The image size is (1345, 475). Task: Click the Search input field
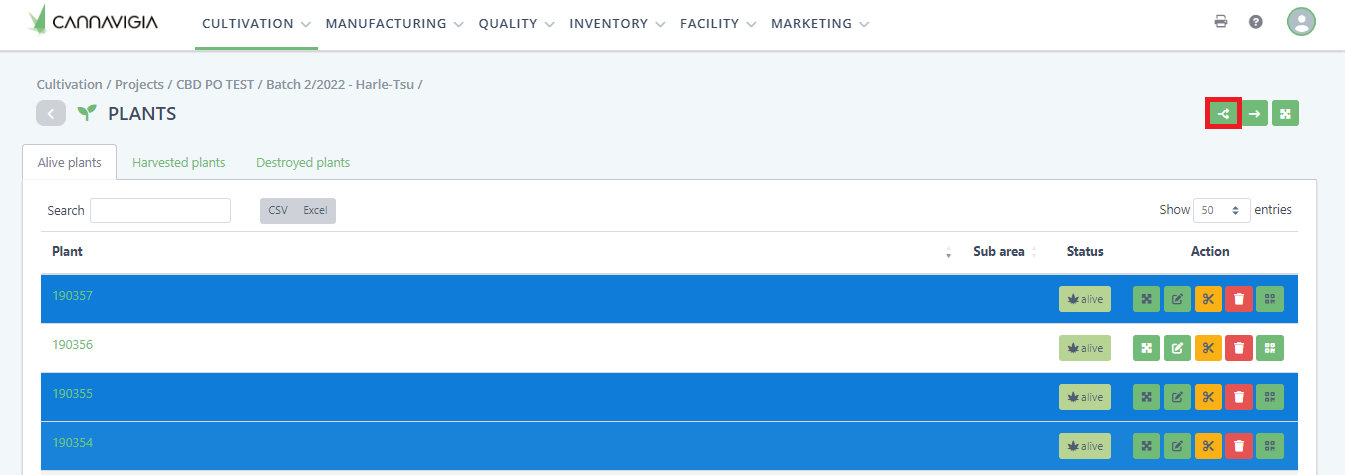160,210
